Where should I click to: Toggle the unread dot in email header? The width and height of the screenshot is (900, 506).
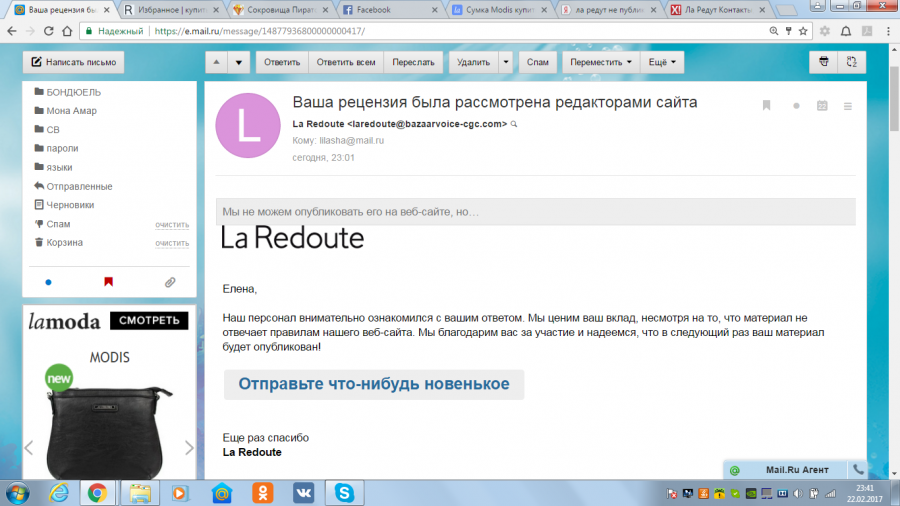[x=796, y=105]
